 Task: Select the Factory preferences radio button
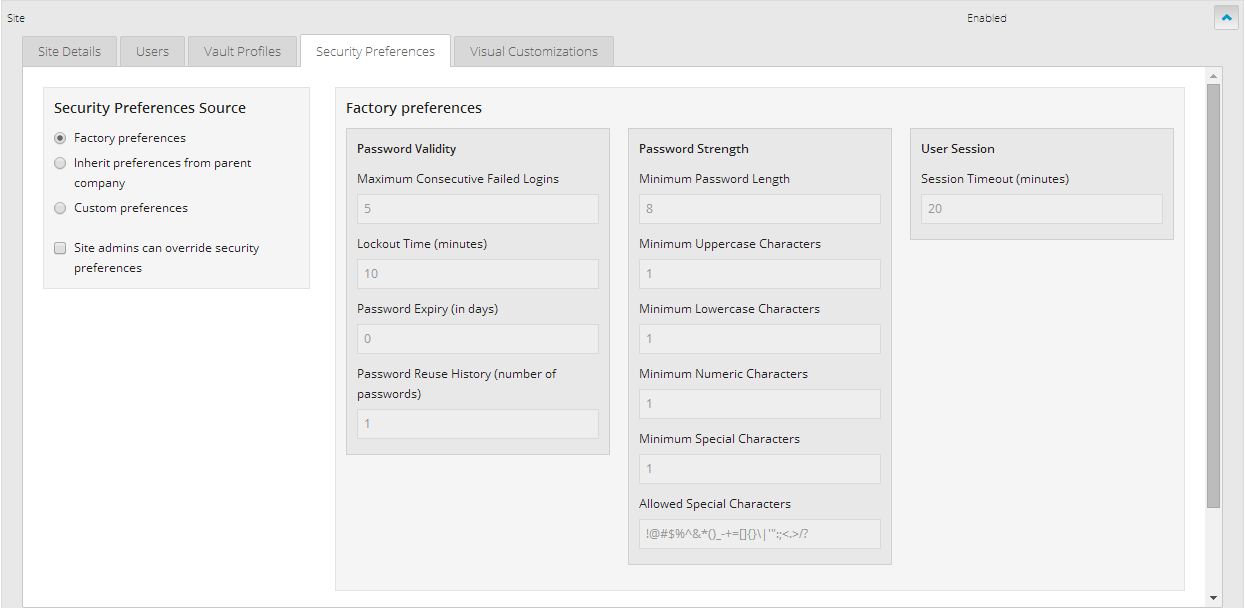click(x=60, y=138)
